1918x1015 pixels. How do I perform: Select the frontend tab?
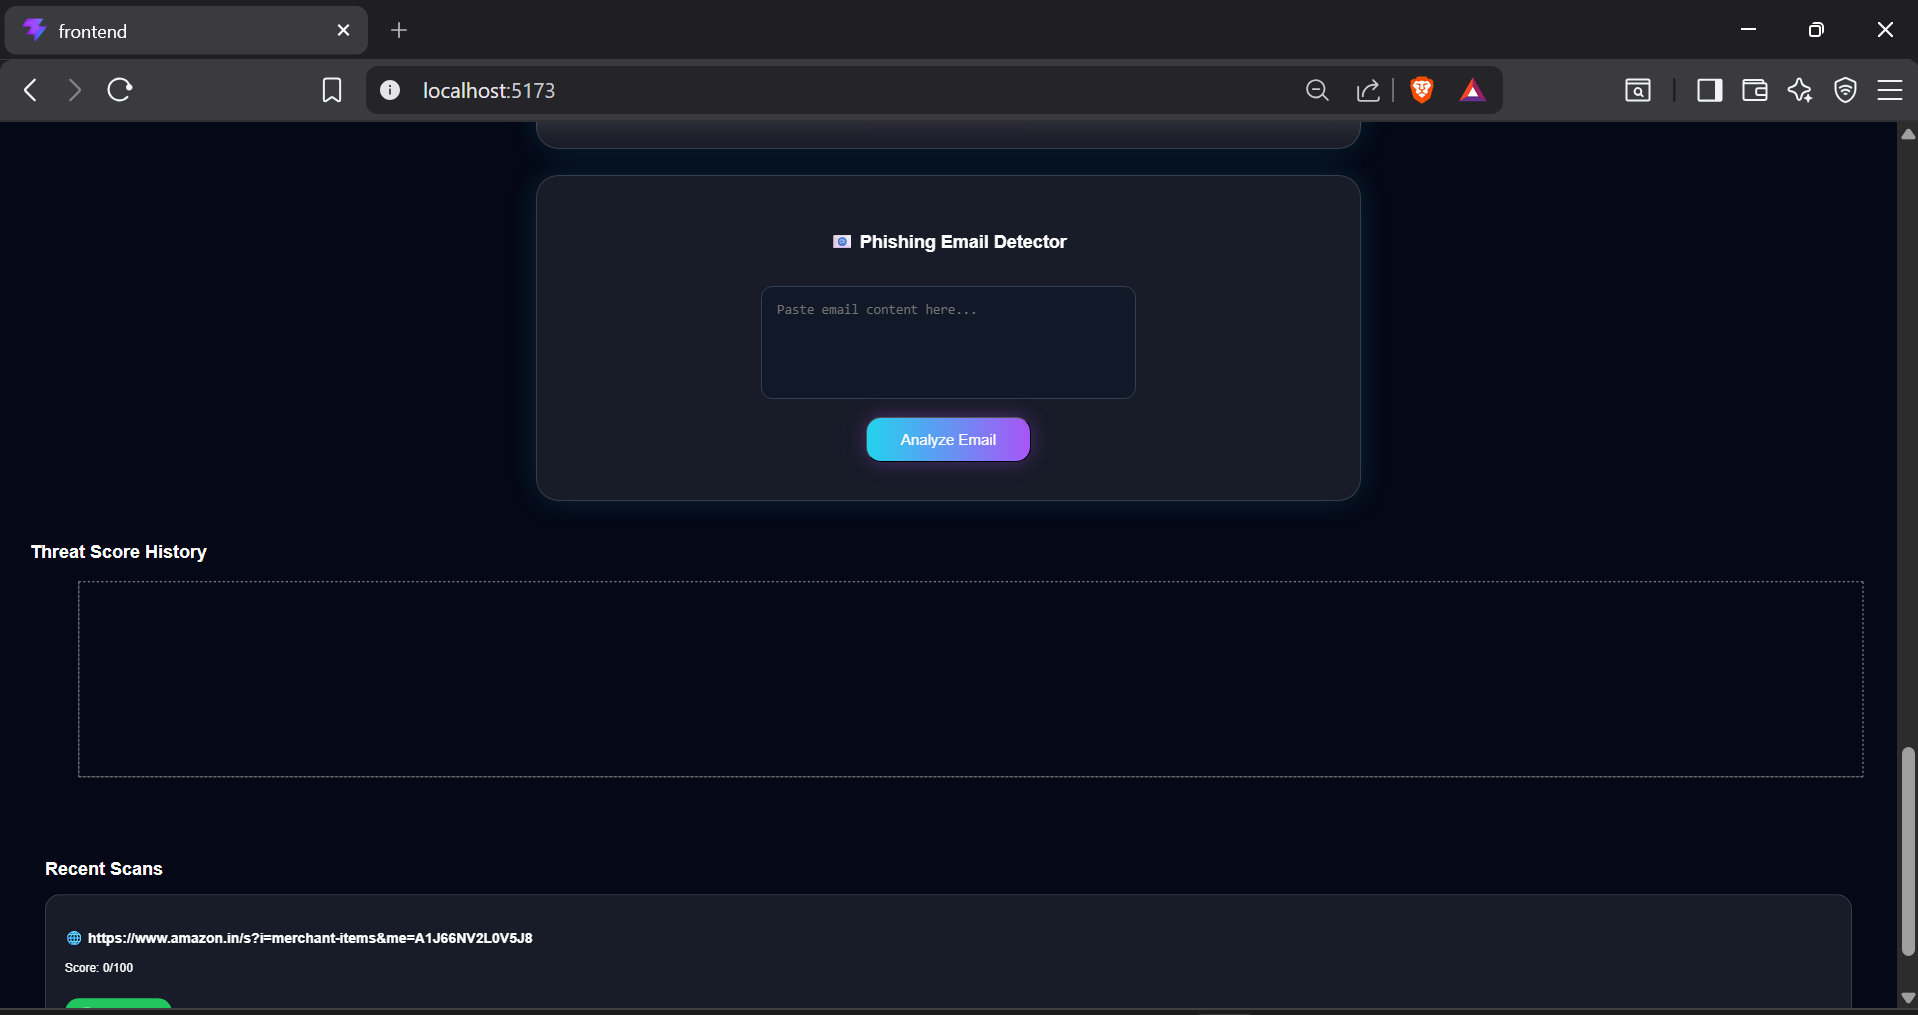187,31
